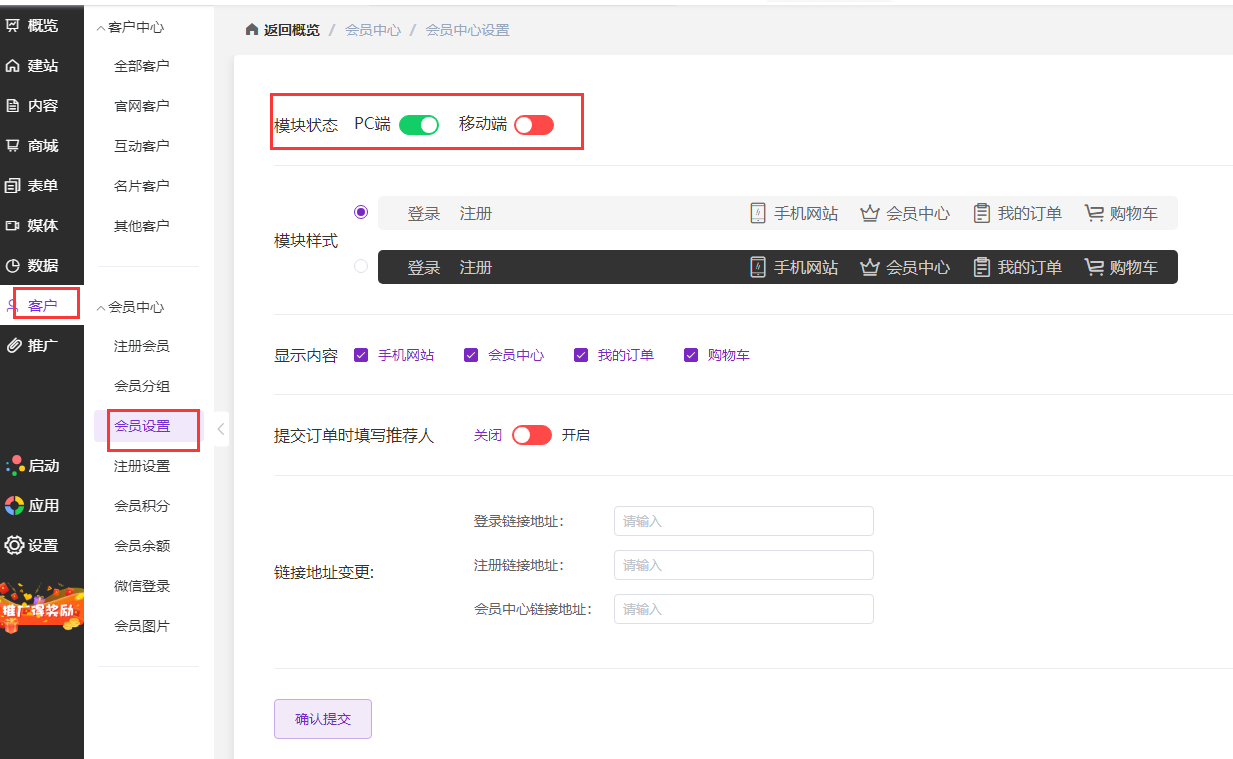Click the 推广 paperclip sidebar icon
The height and width of the screenshot is (759, 1233).
click(13, 346)
